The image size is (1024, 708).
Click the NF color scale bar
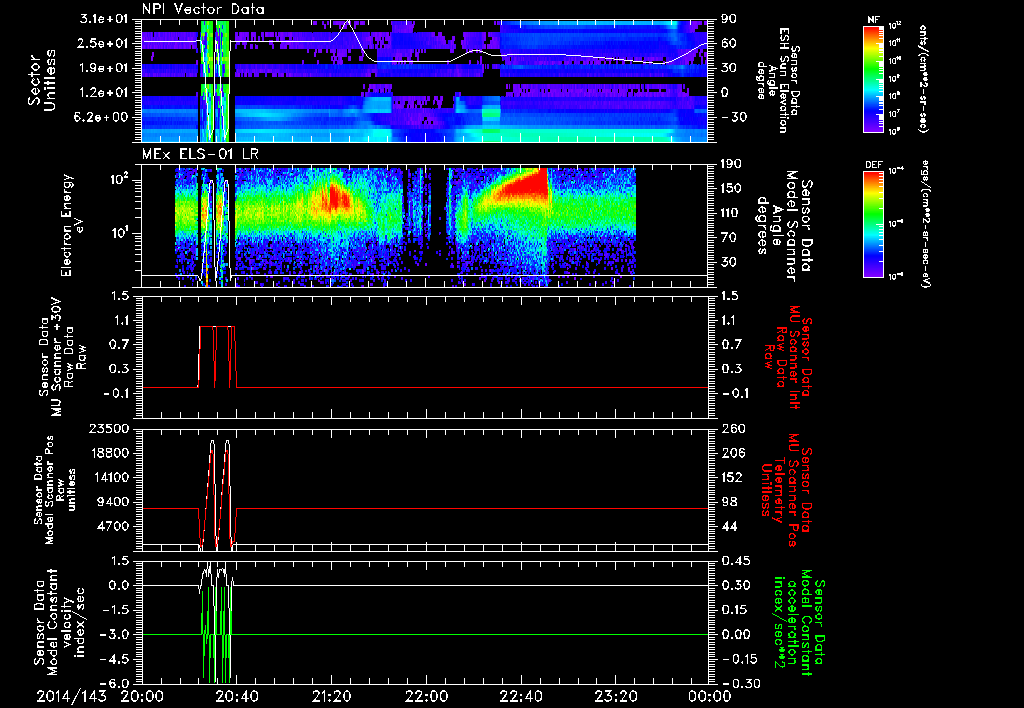pos(874,78)
